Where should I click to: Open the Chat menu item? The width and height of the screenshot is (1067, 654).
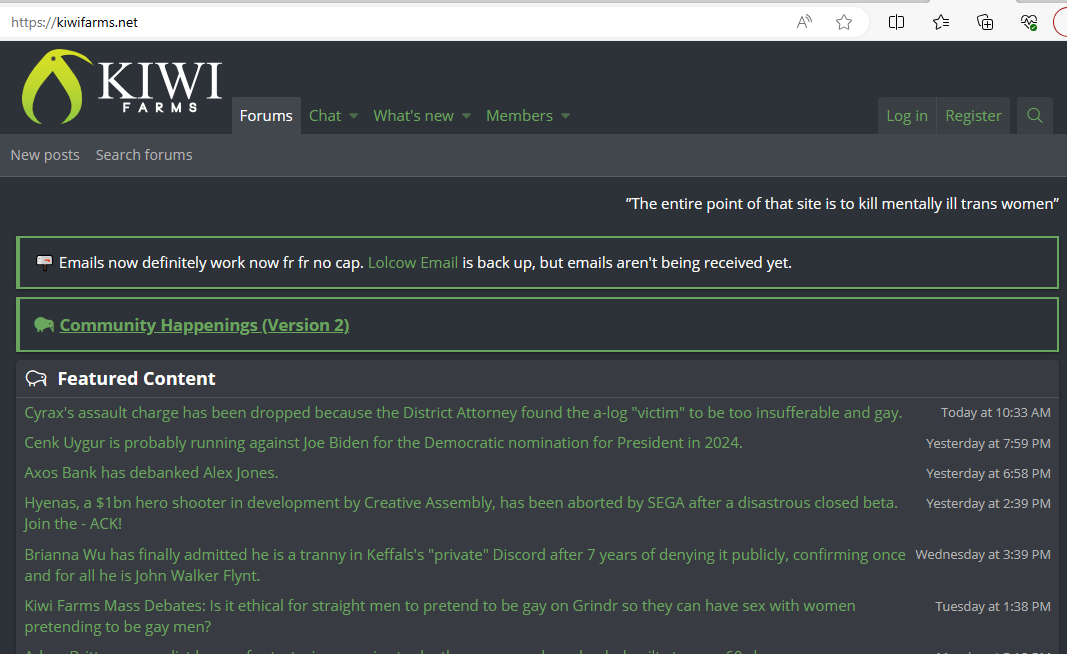325,116
